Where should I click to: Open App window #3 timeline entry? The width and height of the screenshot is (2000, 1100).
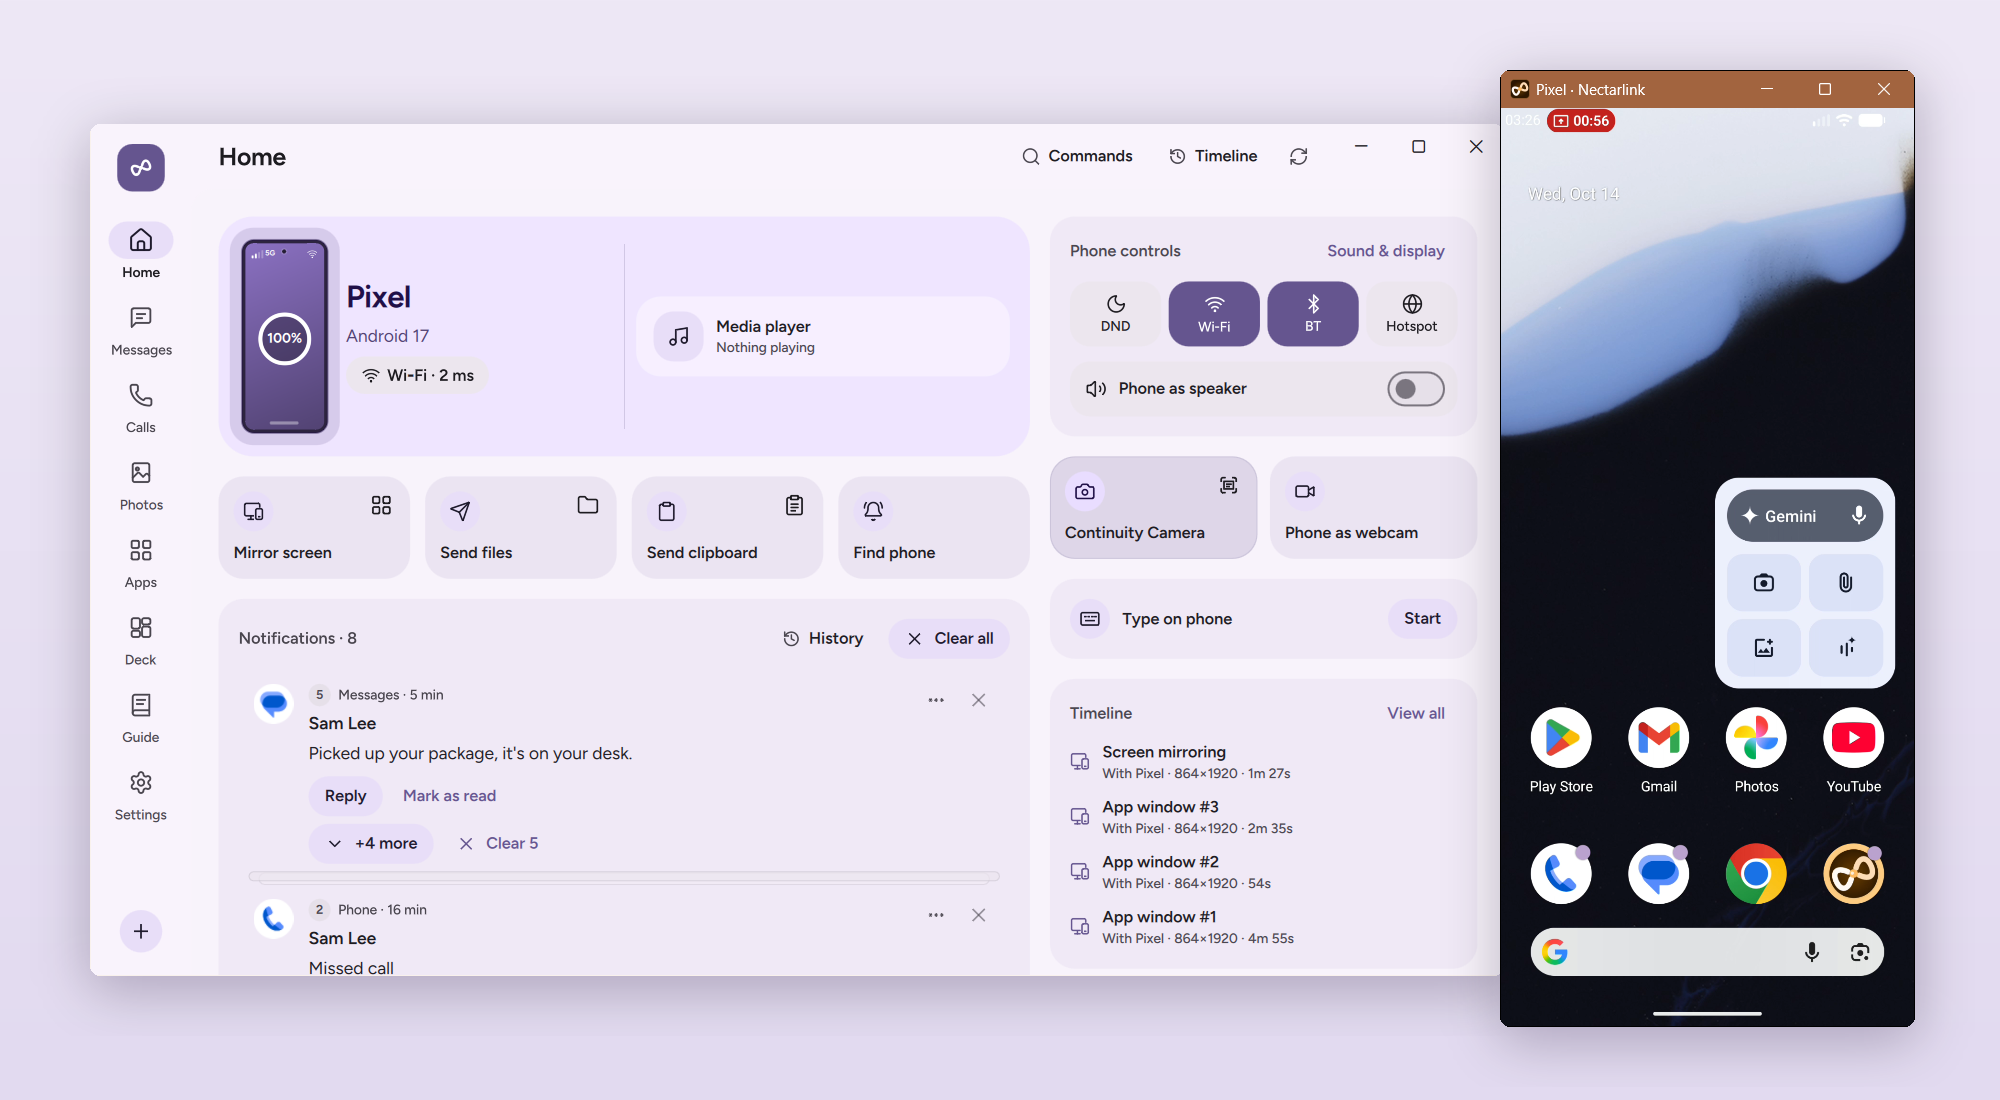click(x=1263, y=816)
